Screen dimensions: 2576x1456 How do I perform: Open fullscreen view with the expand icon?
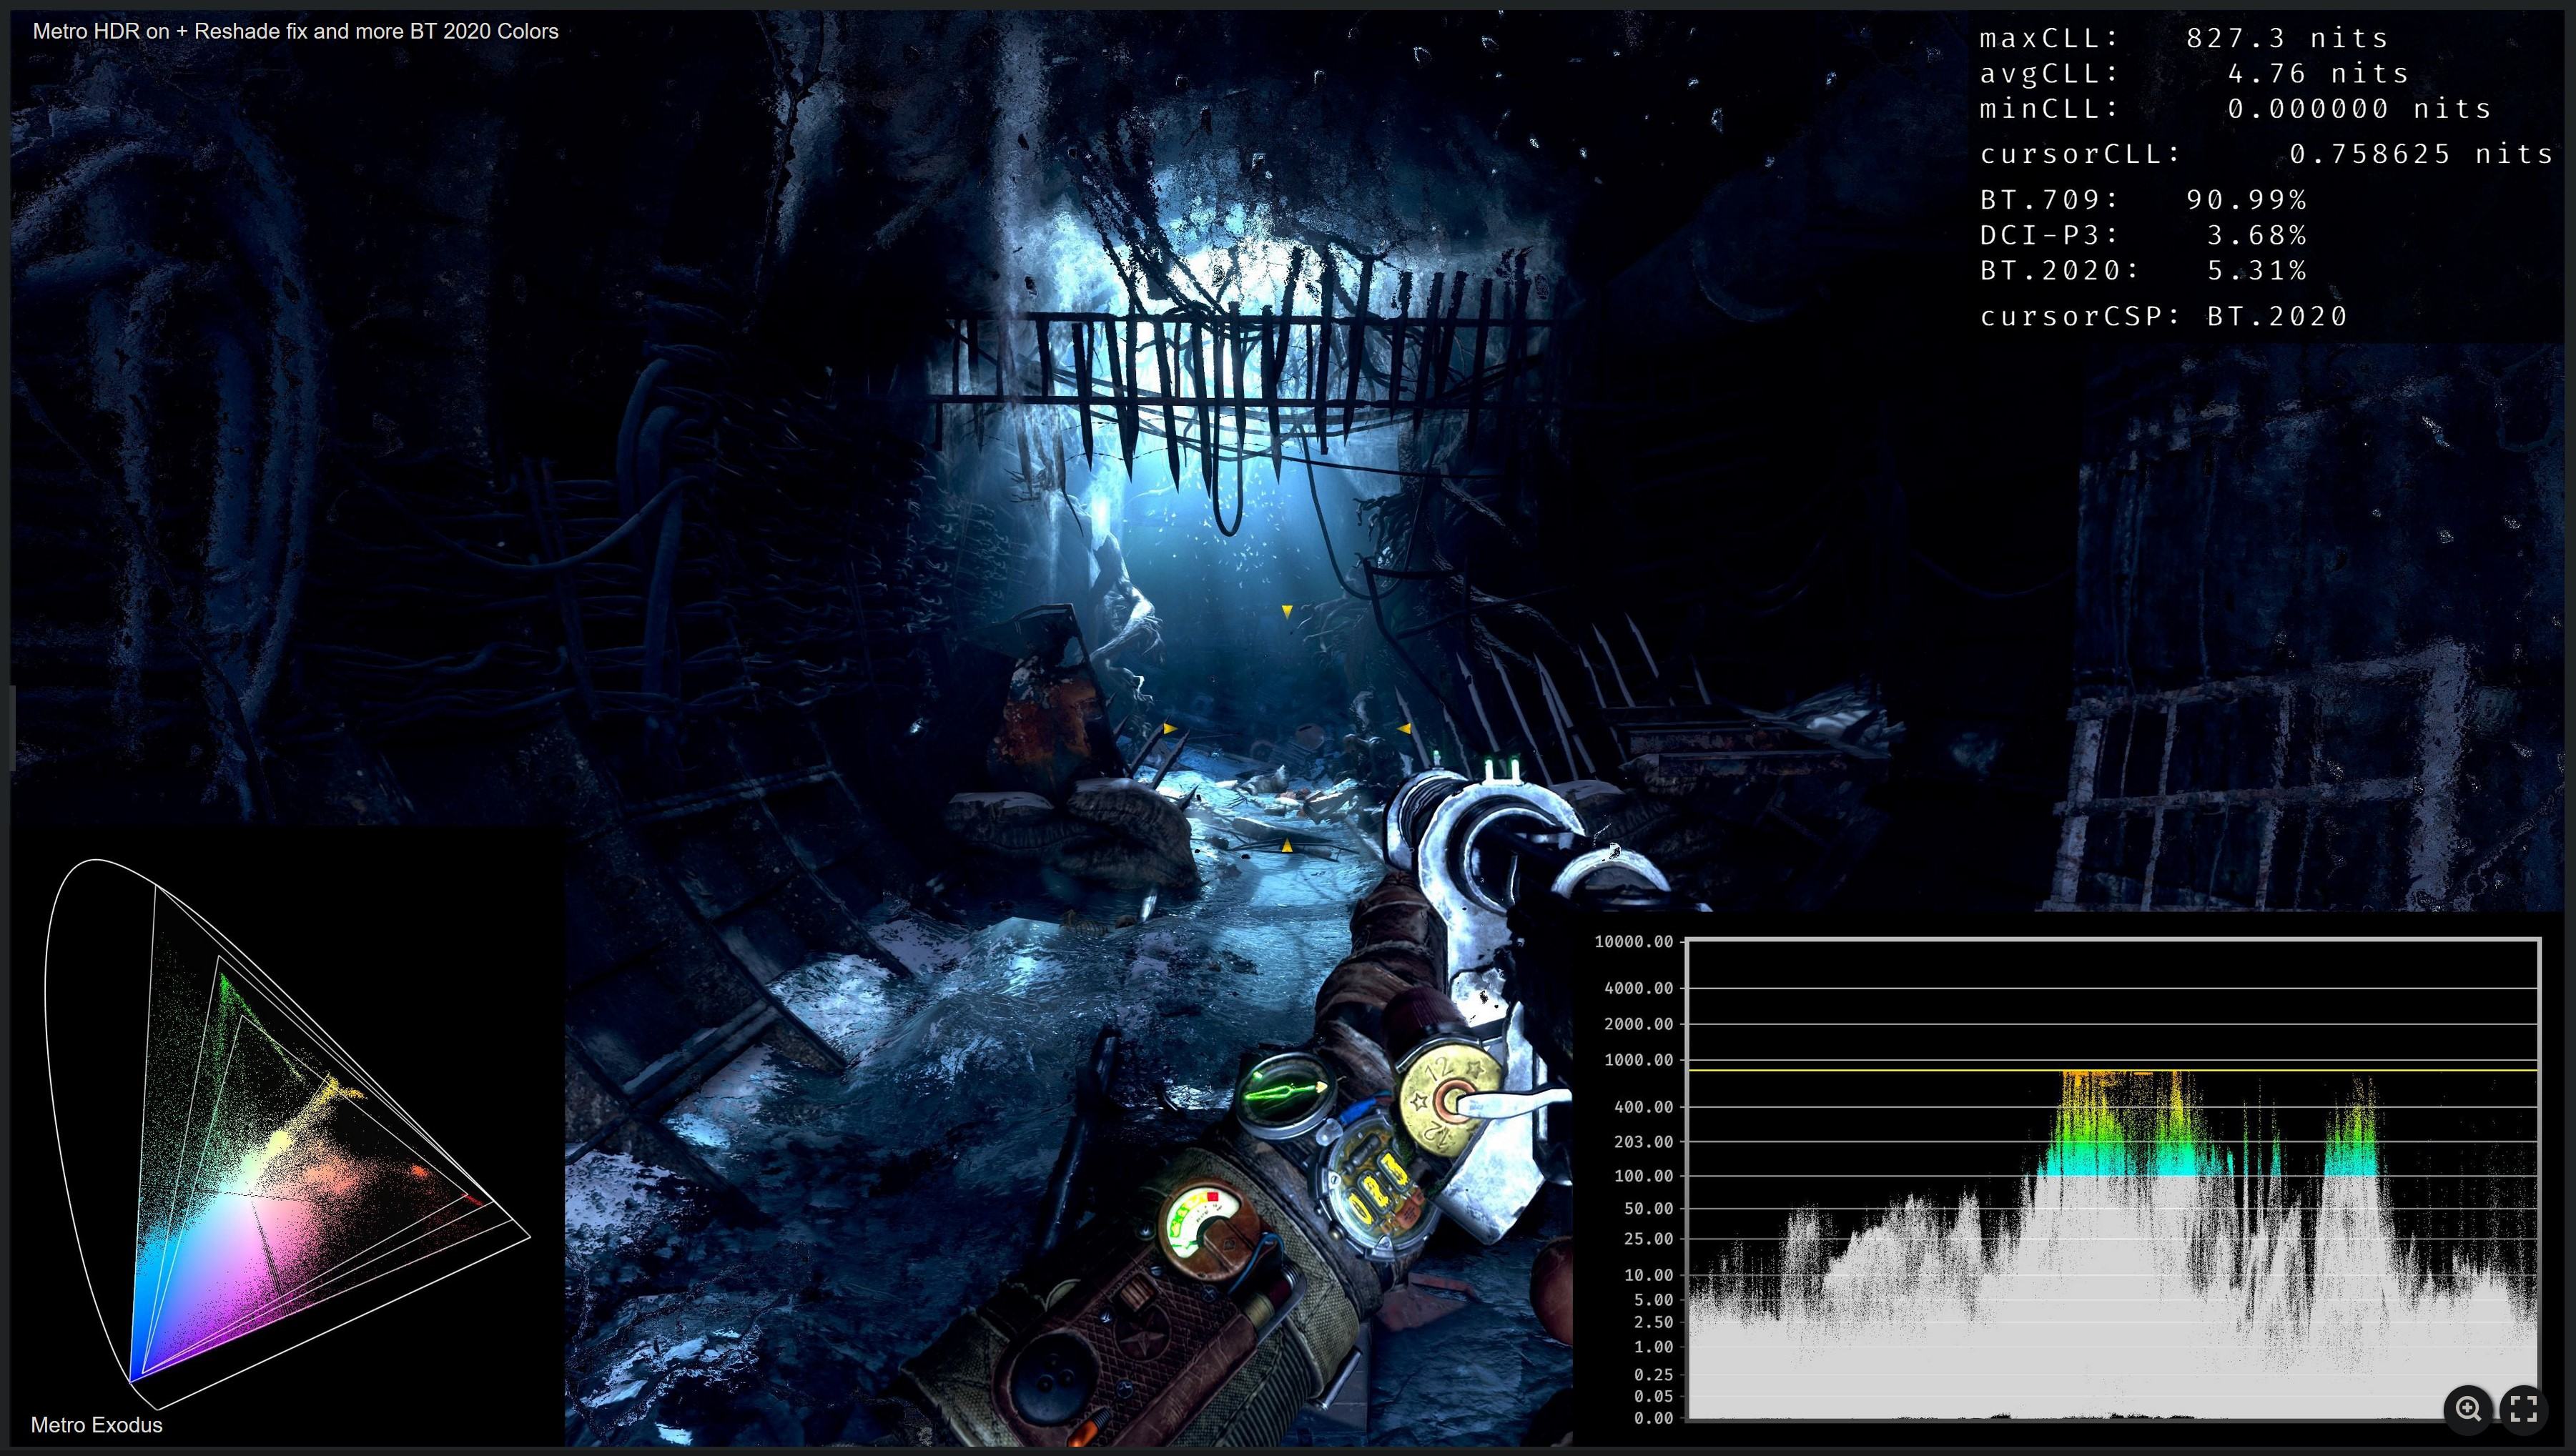click(x=2523, y=1409)
